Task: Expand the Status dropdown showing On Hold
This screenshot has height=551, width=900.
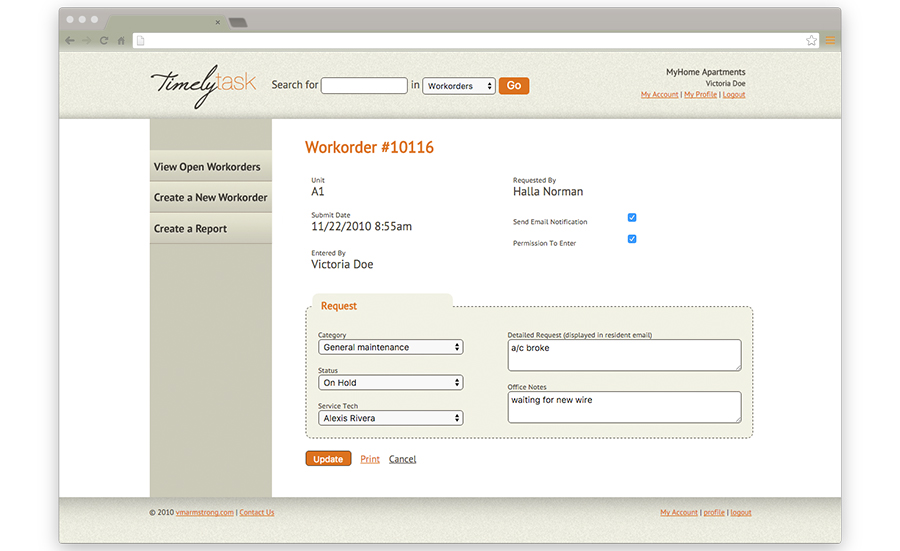Action: pyautogui.click(x=391, y=383)
